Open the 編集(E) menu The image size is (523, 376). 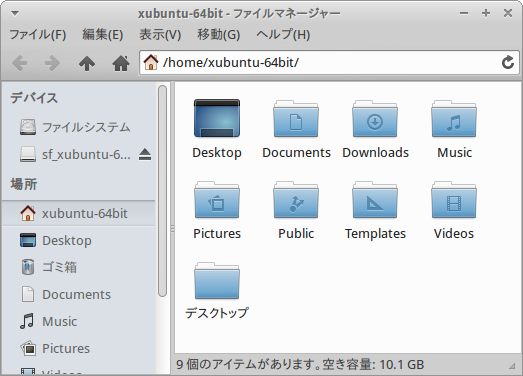point(103,34)
